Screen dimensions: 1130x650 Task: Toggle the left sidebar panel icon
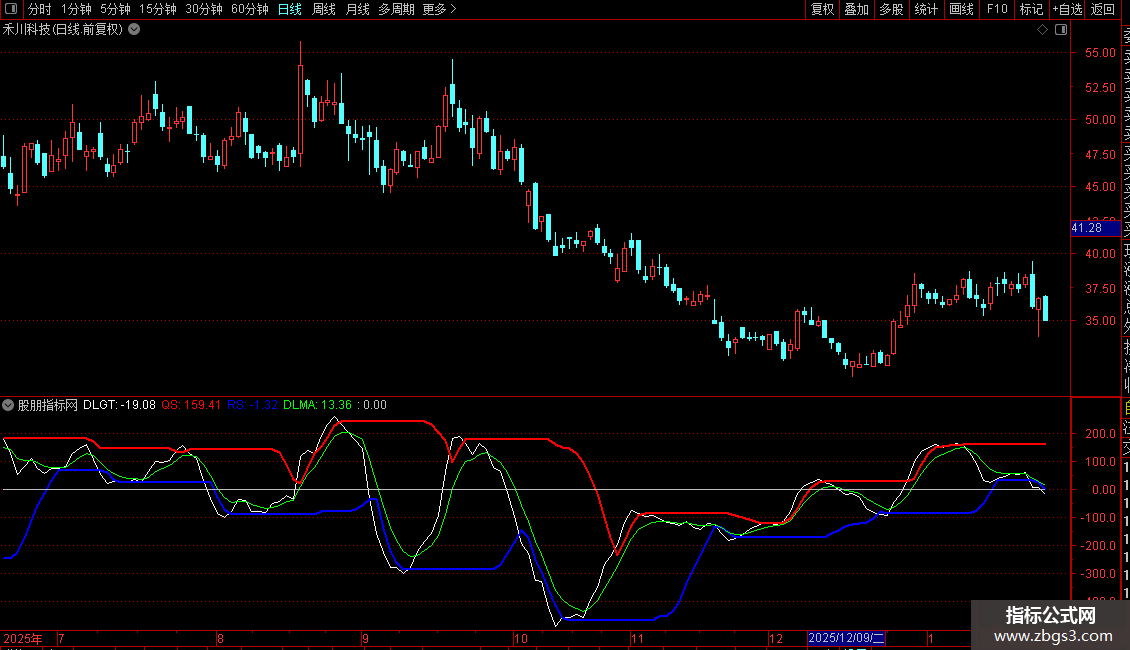tap(11, 9)
